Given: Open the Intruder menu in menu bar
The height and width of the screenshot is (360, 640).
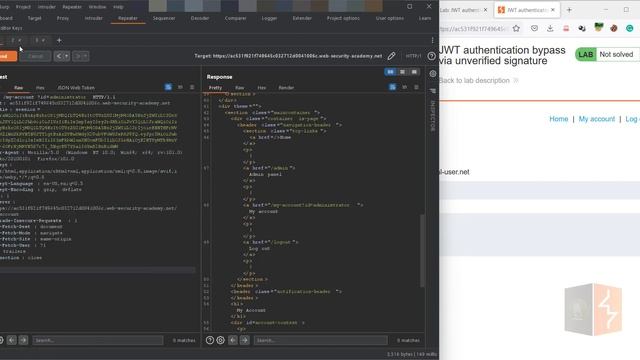Looking at the screenshot, I should [x=47, y=7].
